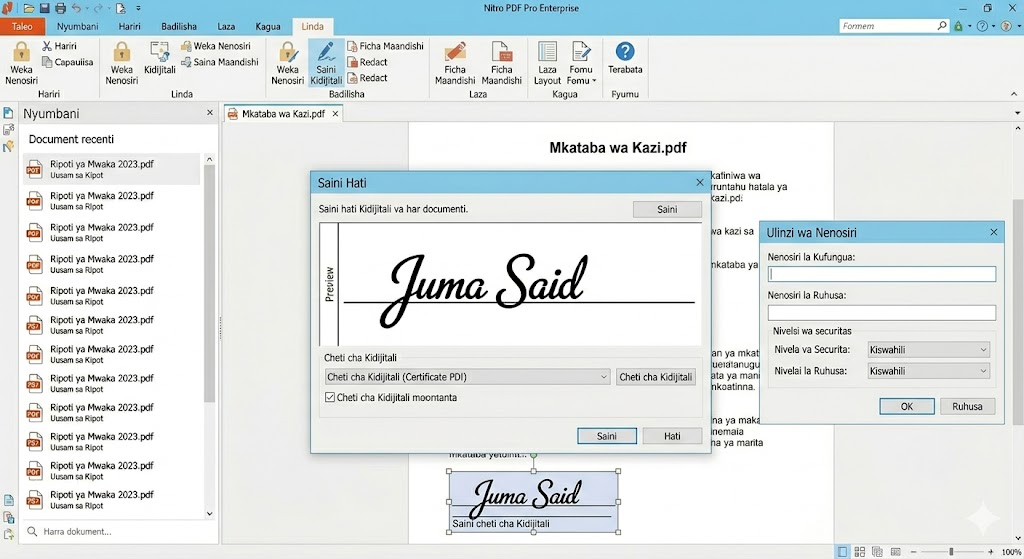The image size is (1024, 559).
Task: Click the Harra dokument search field
Action: (x=120, y=532)
